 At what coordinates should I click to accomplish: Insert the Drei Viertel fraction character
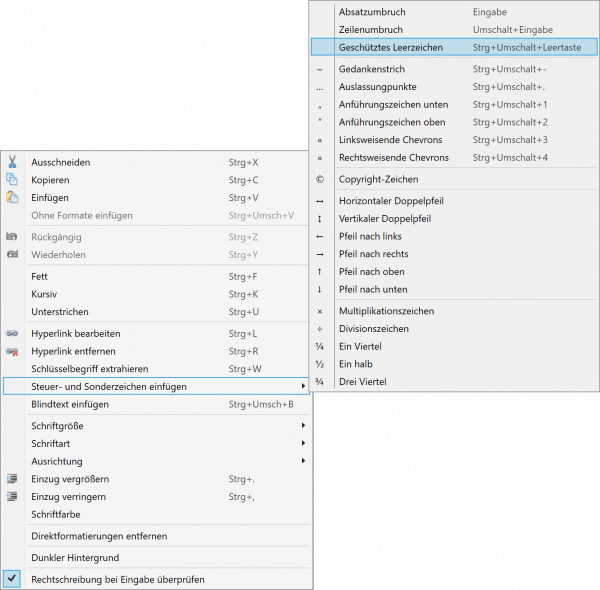(x=362, y=382)
